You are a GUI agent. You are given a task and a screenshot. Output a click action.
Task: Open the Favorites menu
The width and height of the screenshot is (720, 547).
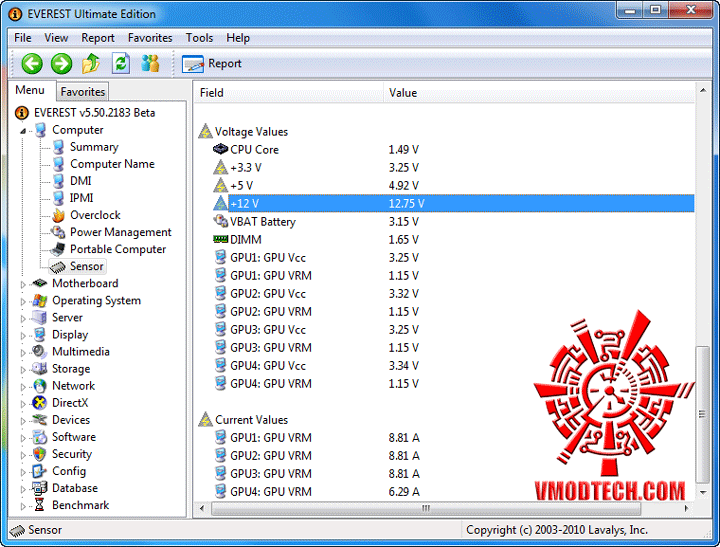pos(150,38)
